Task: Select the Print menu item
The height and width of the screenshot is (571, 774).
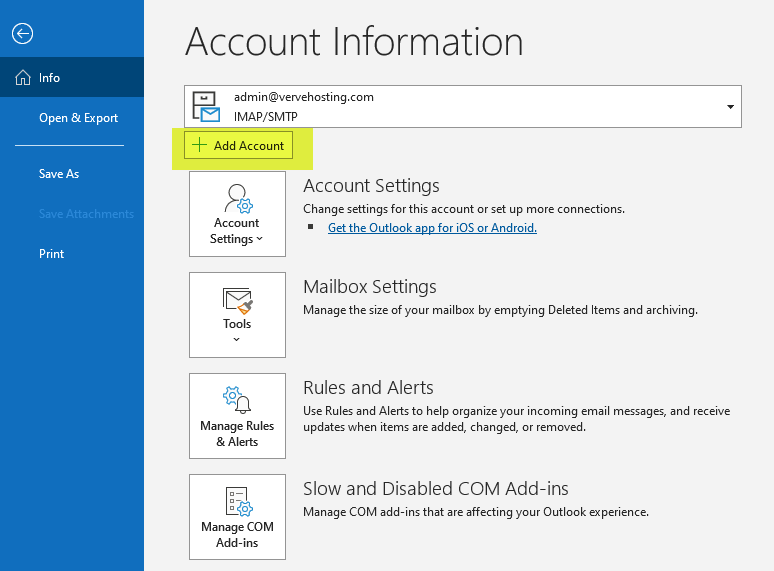Action: (x=51, y=254)
